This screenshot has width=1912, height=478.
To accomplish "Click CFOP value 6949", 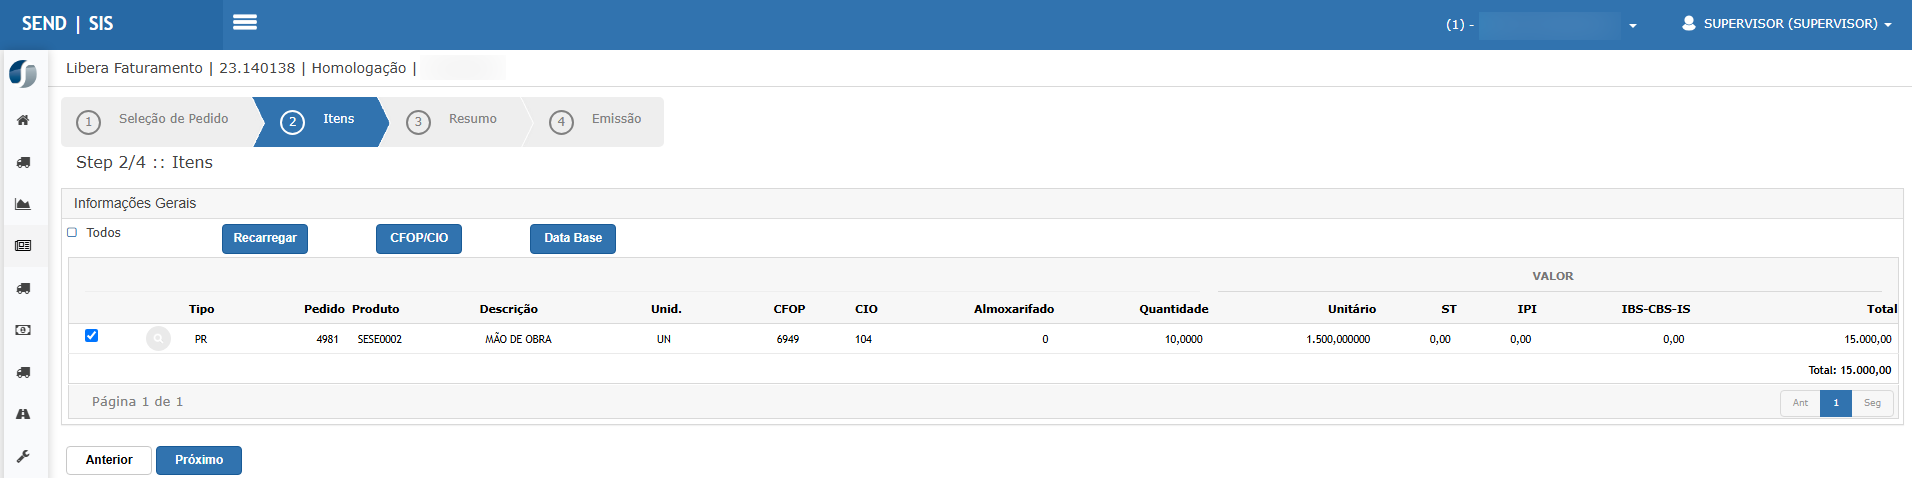I will click(x=788, y=339).
